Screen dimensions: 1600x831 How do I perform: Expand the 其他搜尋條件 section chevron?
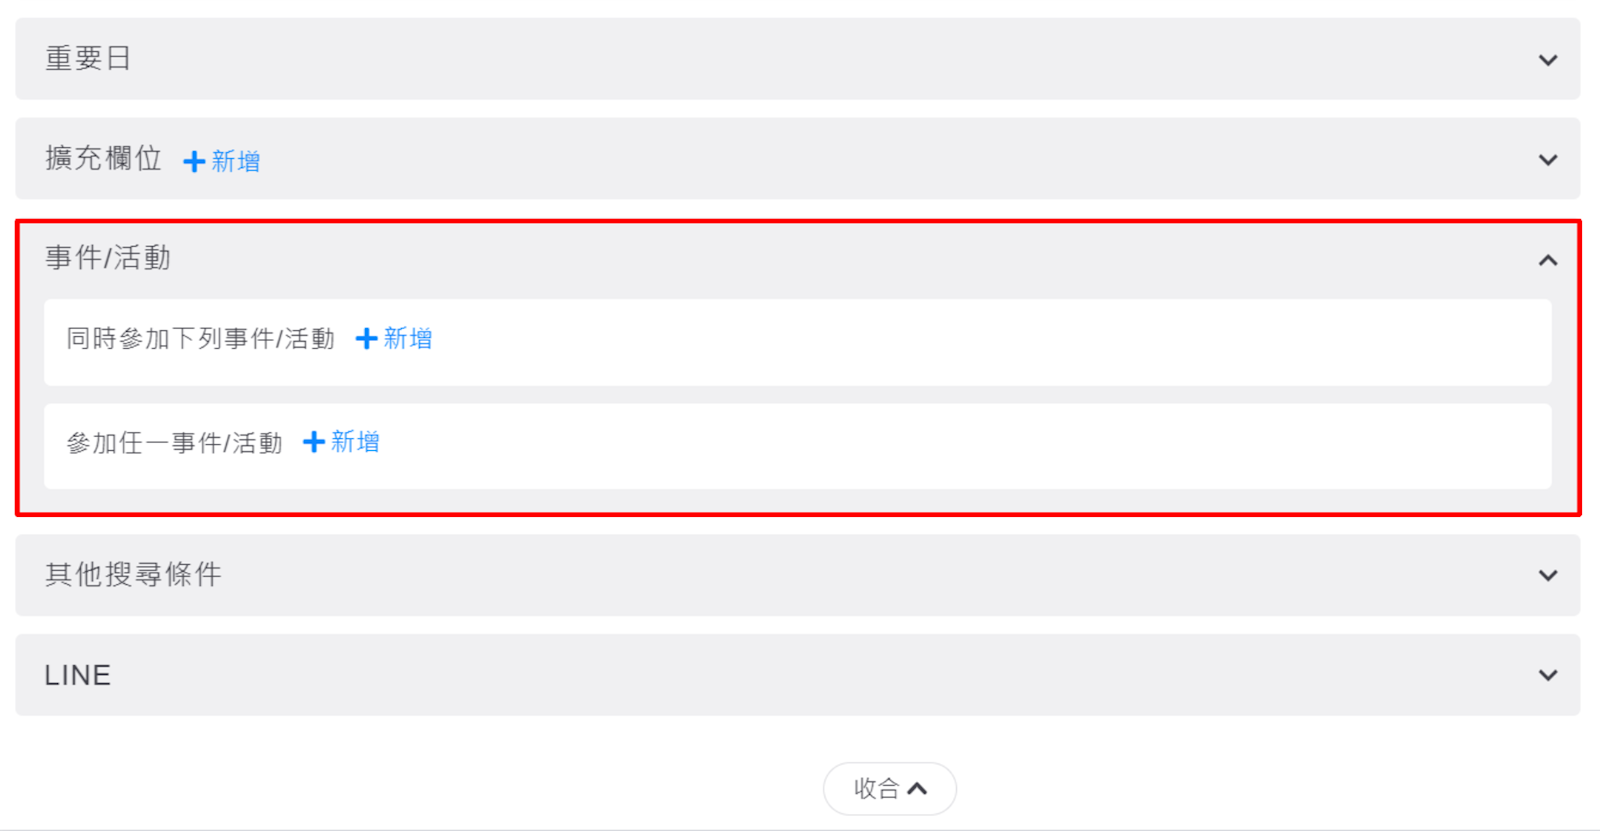coord(1547,575)
